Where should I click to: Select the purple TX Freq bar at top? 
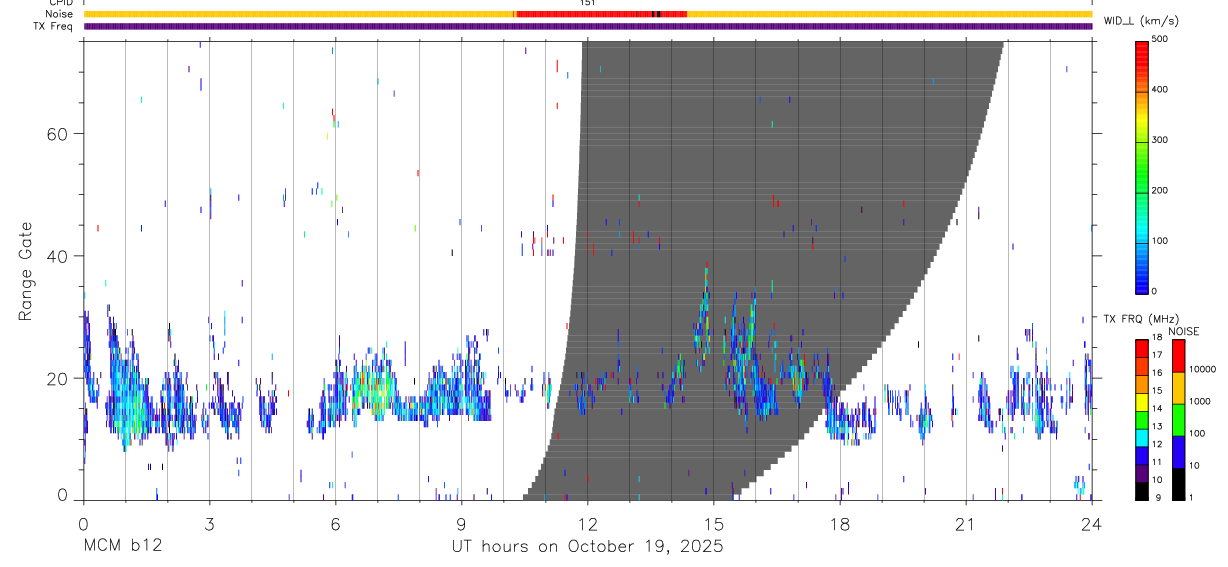click(x=588, y=26)
